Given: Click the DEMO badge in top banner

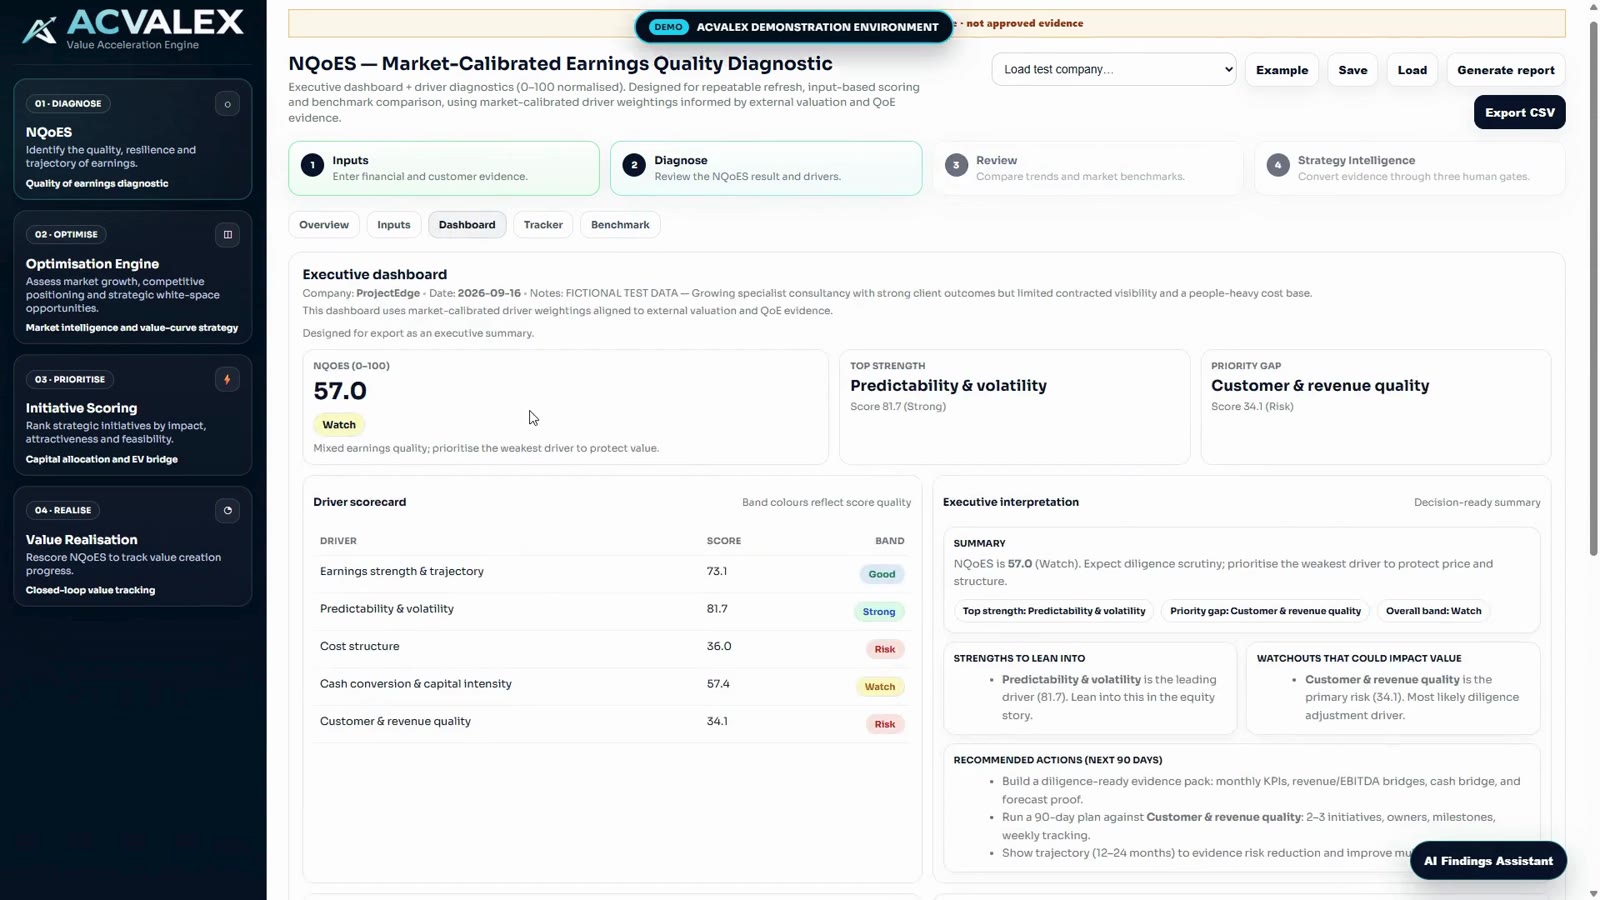Looking at the screenshot, I should 669,27.
